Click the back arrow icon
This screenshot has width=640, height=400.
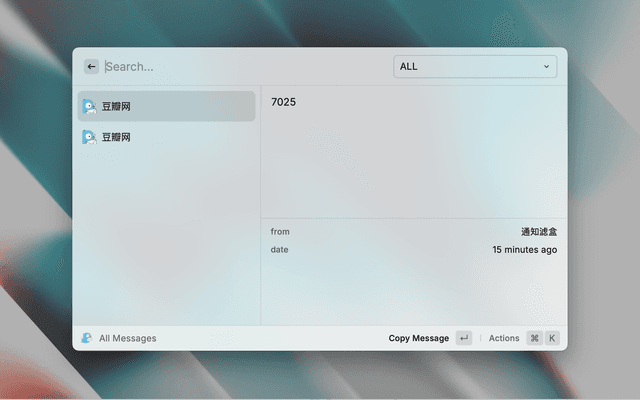tap(92, 67)
